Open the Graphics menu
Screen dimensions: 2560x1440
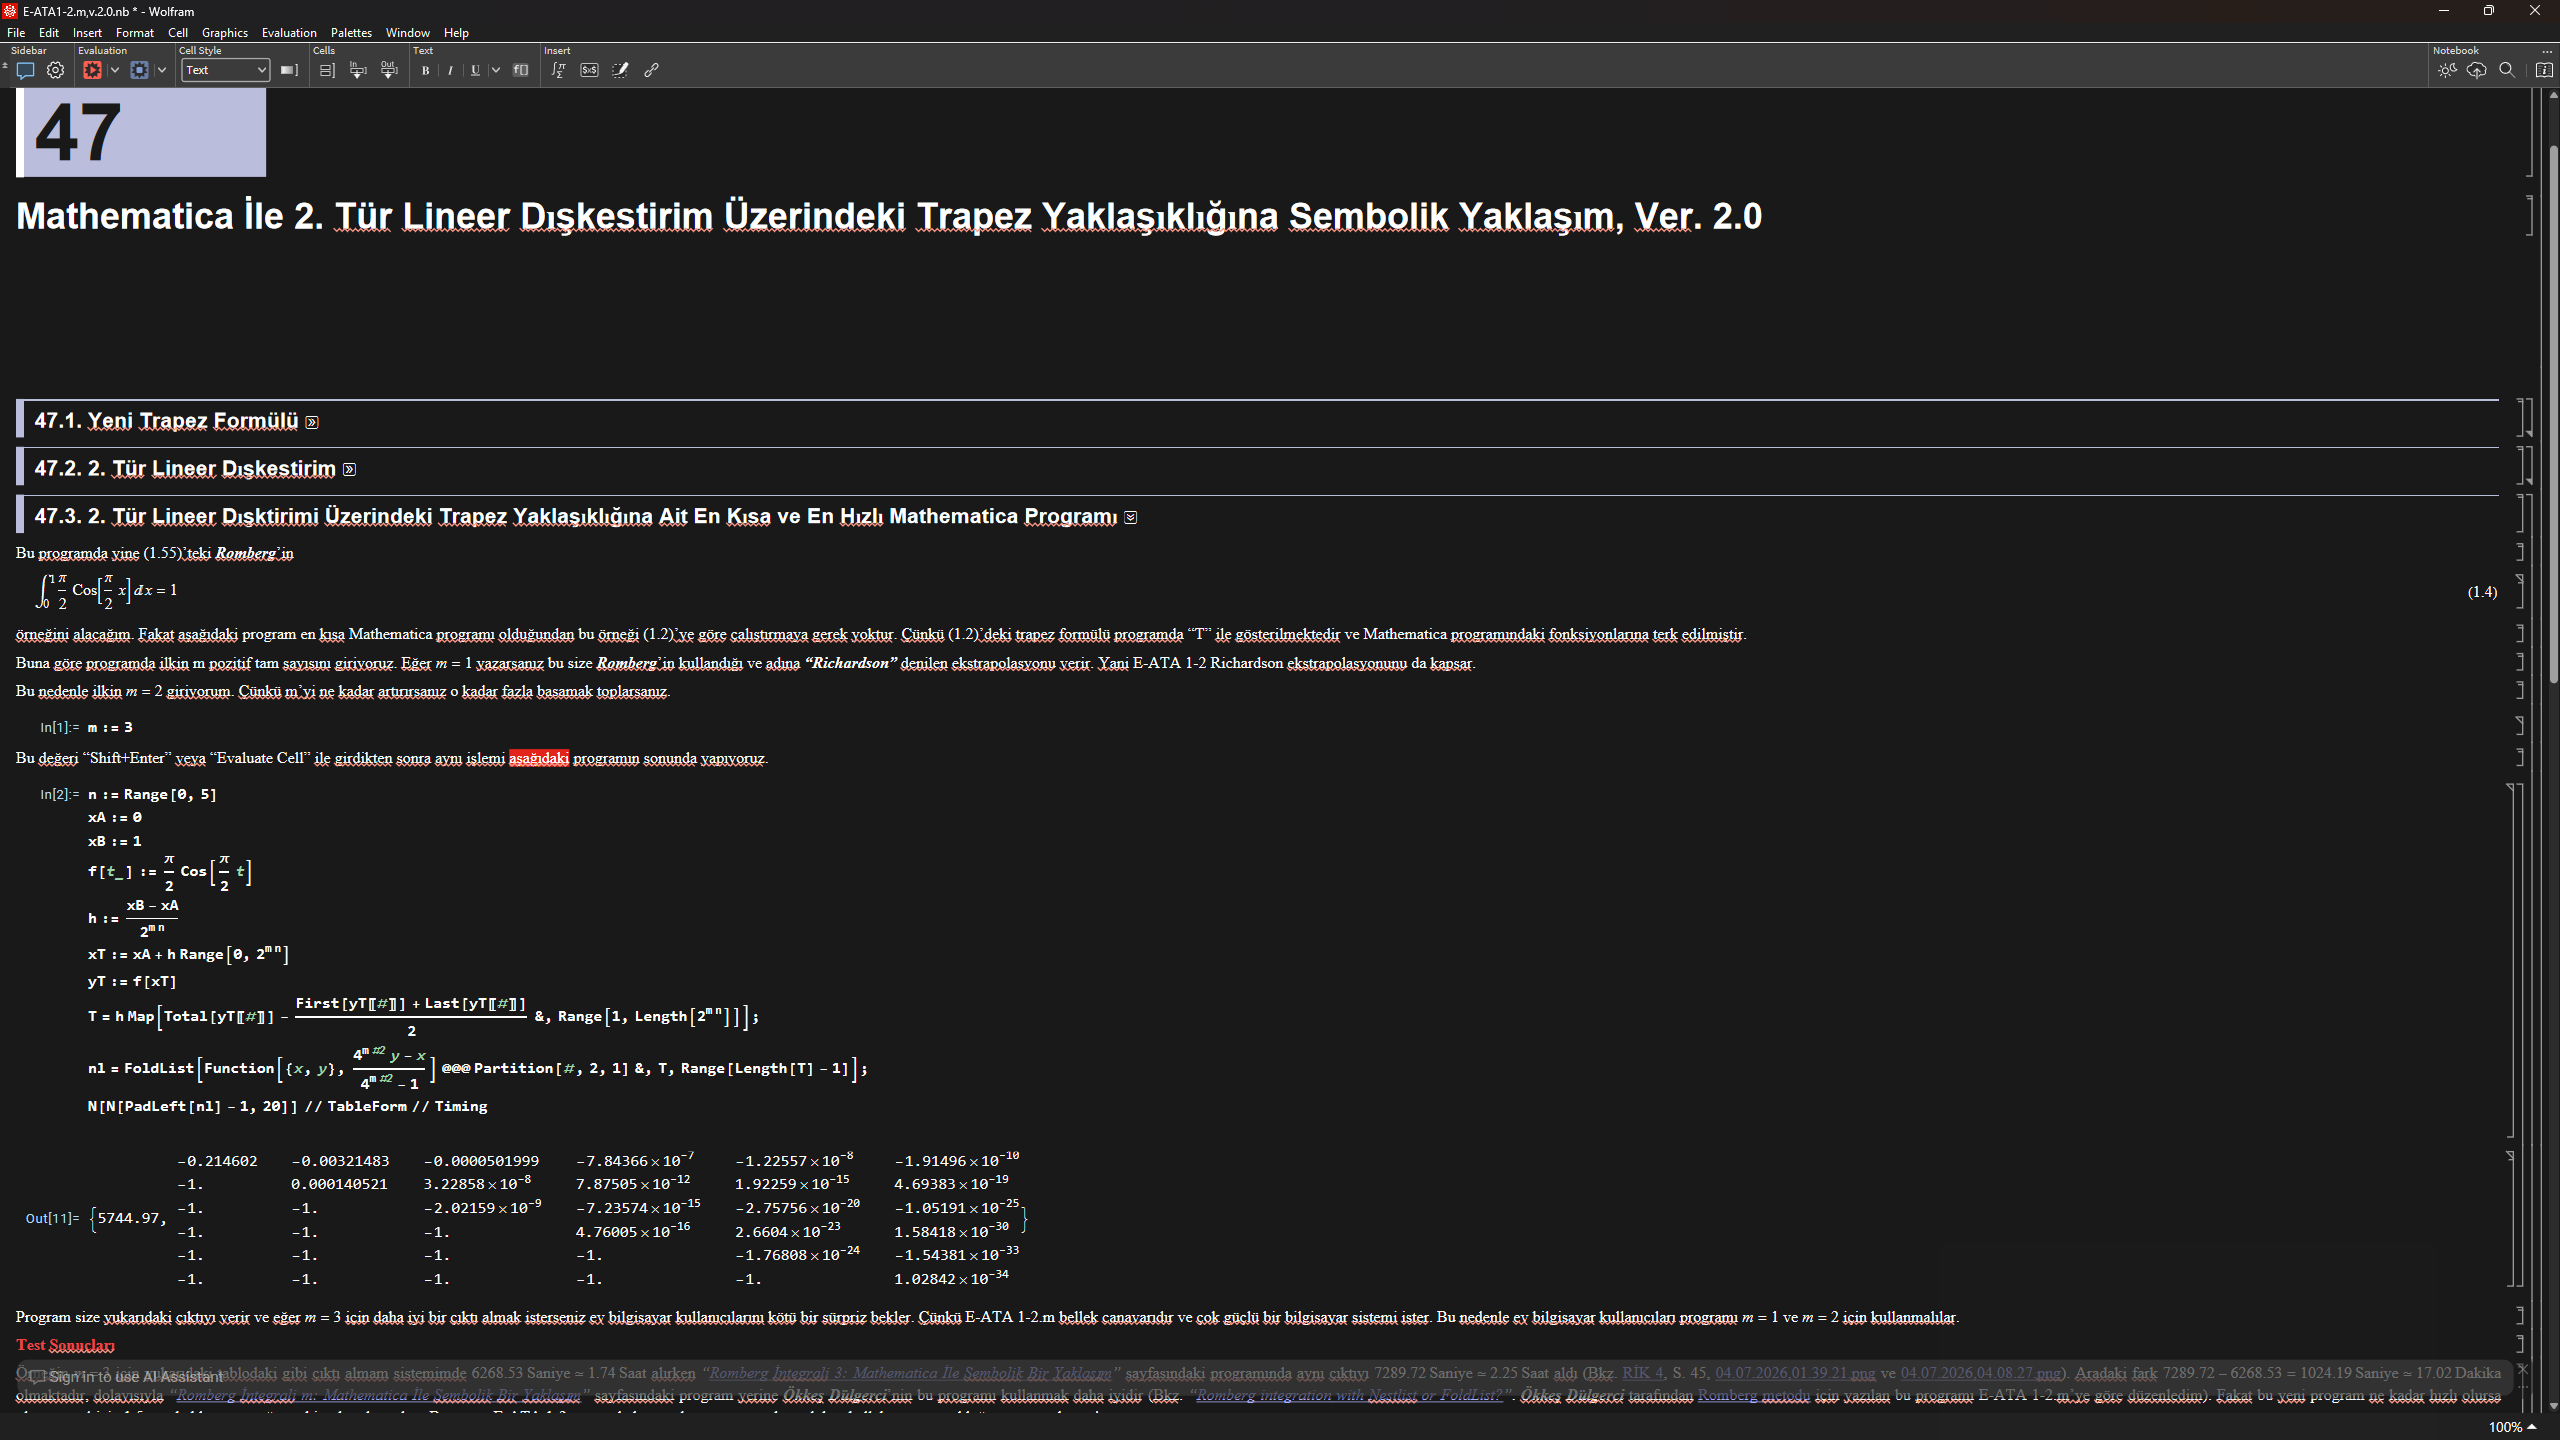(x=225, y=33)
